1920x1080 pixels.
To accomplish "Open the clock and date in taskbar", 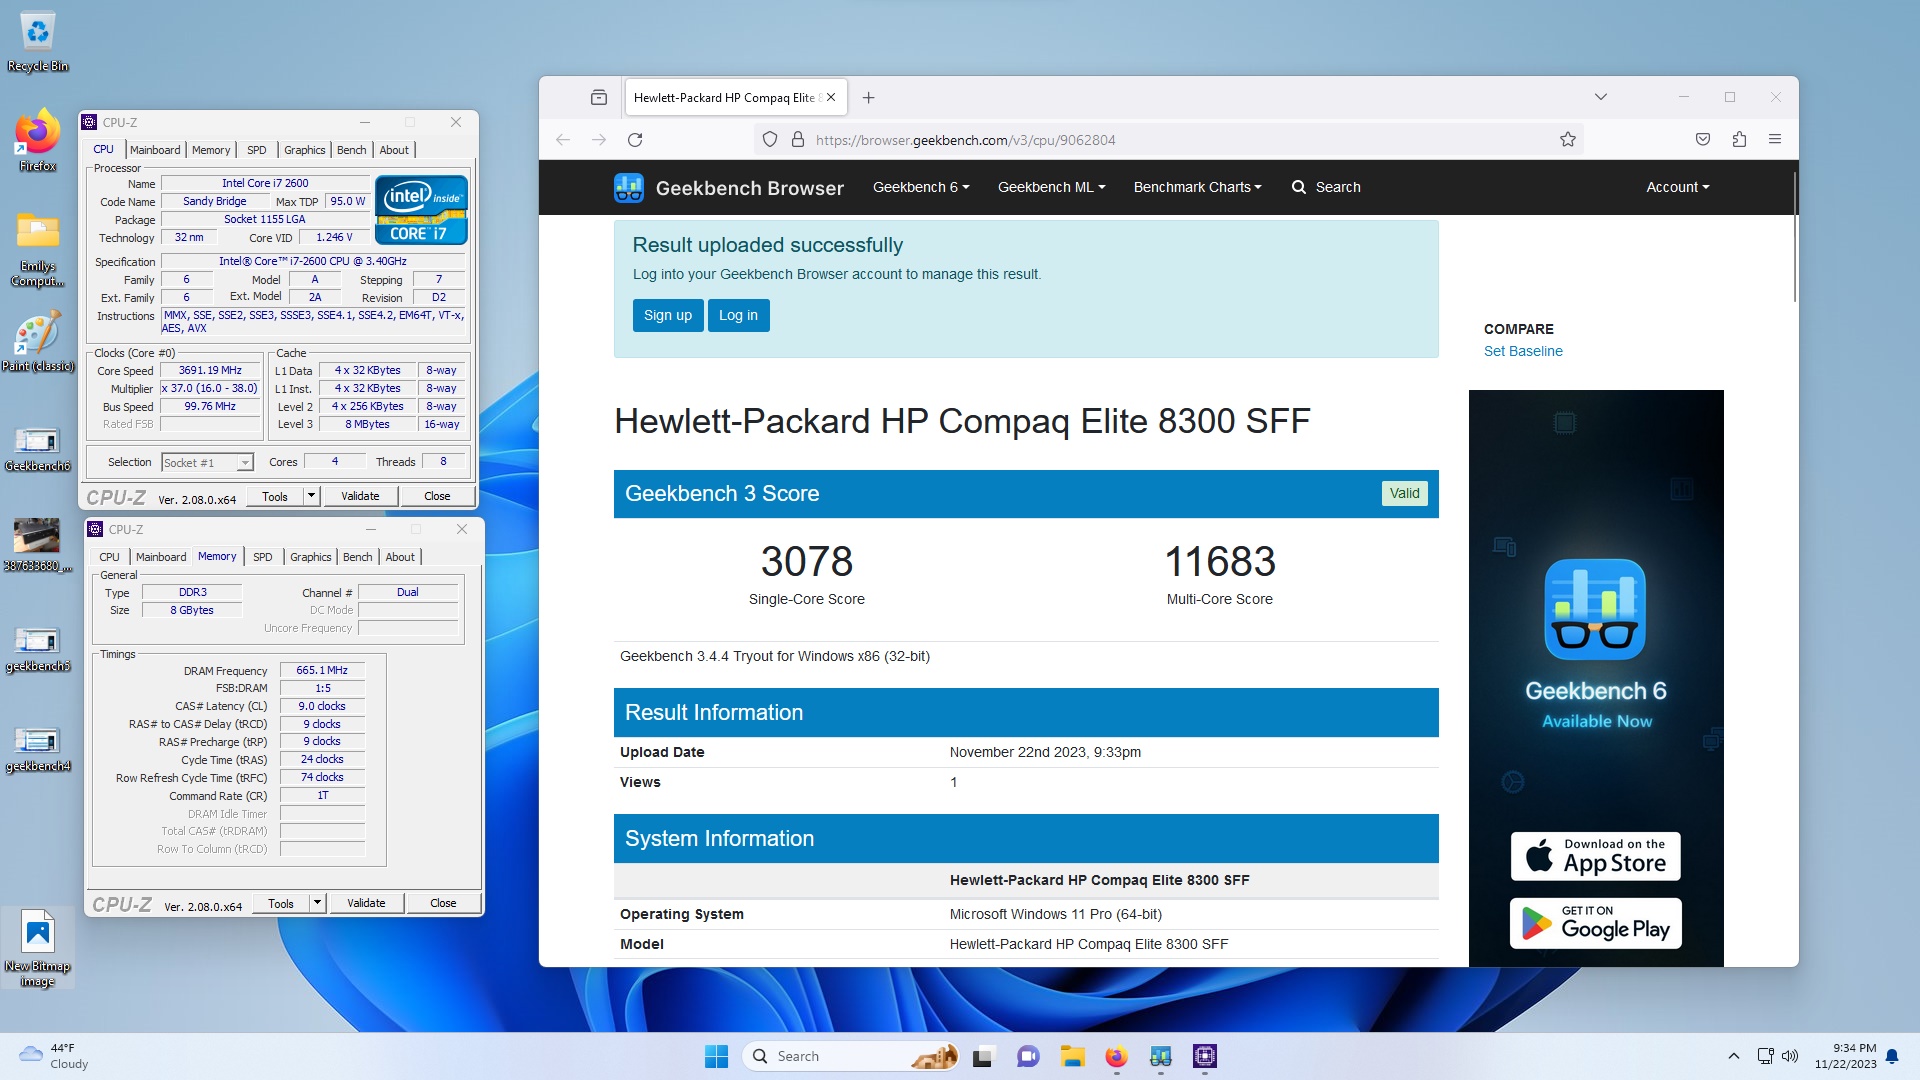I will [1846, 1056].
